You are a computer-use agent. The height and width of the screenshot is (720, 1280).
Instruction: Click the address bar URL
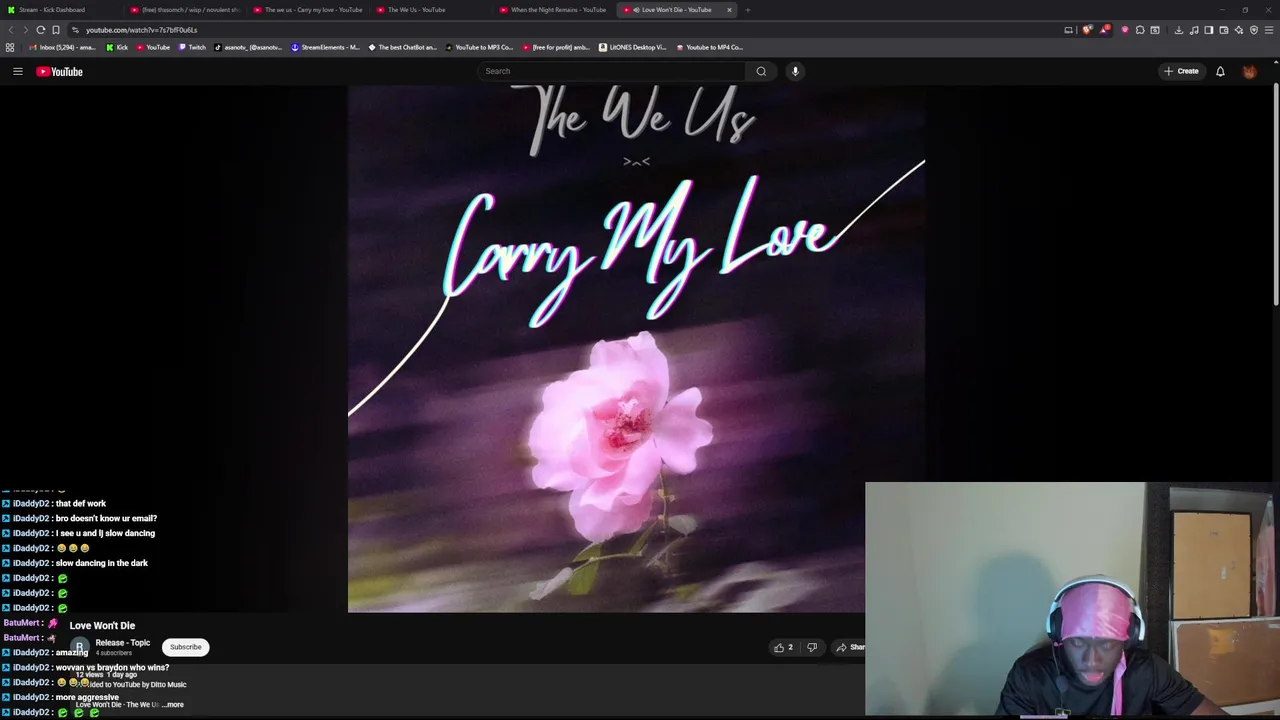point(141,30)
